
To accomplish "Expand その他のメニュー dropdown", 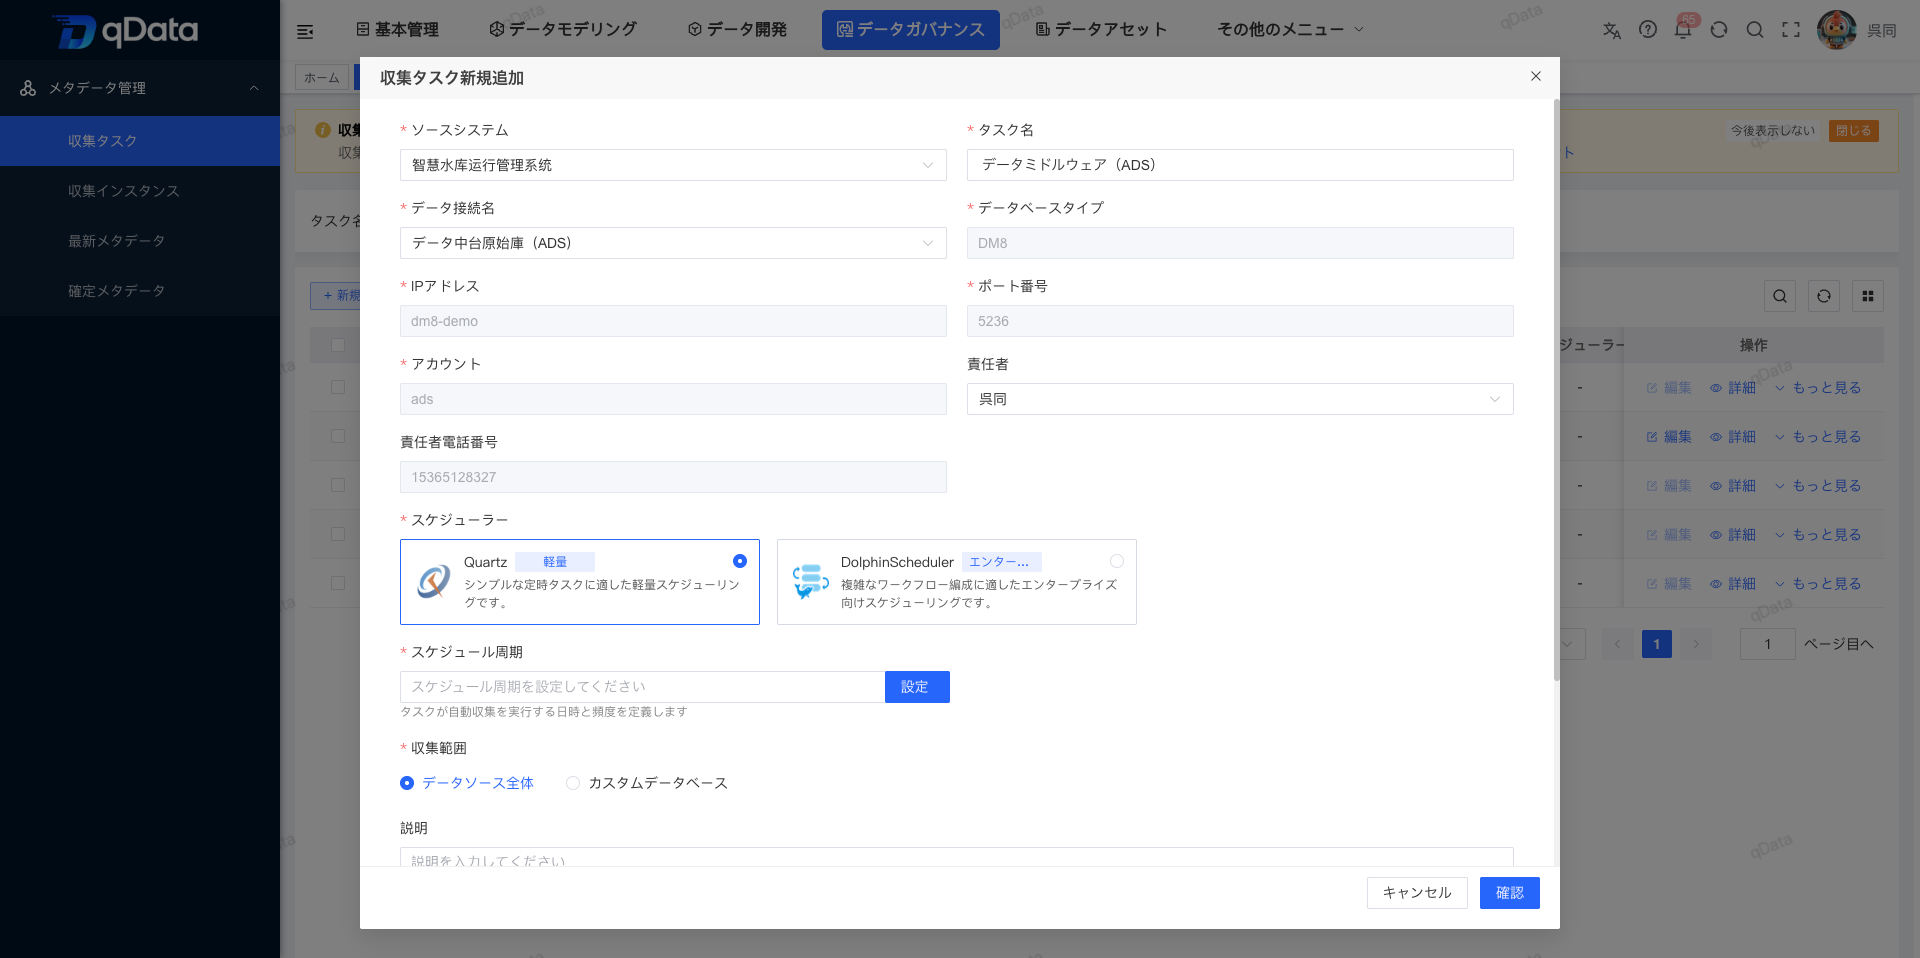I will coord(1290,30).
